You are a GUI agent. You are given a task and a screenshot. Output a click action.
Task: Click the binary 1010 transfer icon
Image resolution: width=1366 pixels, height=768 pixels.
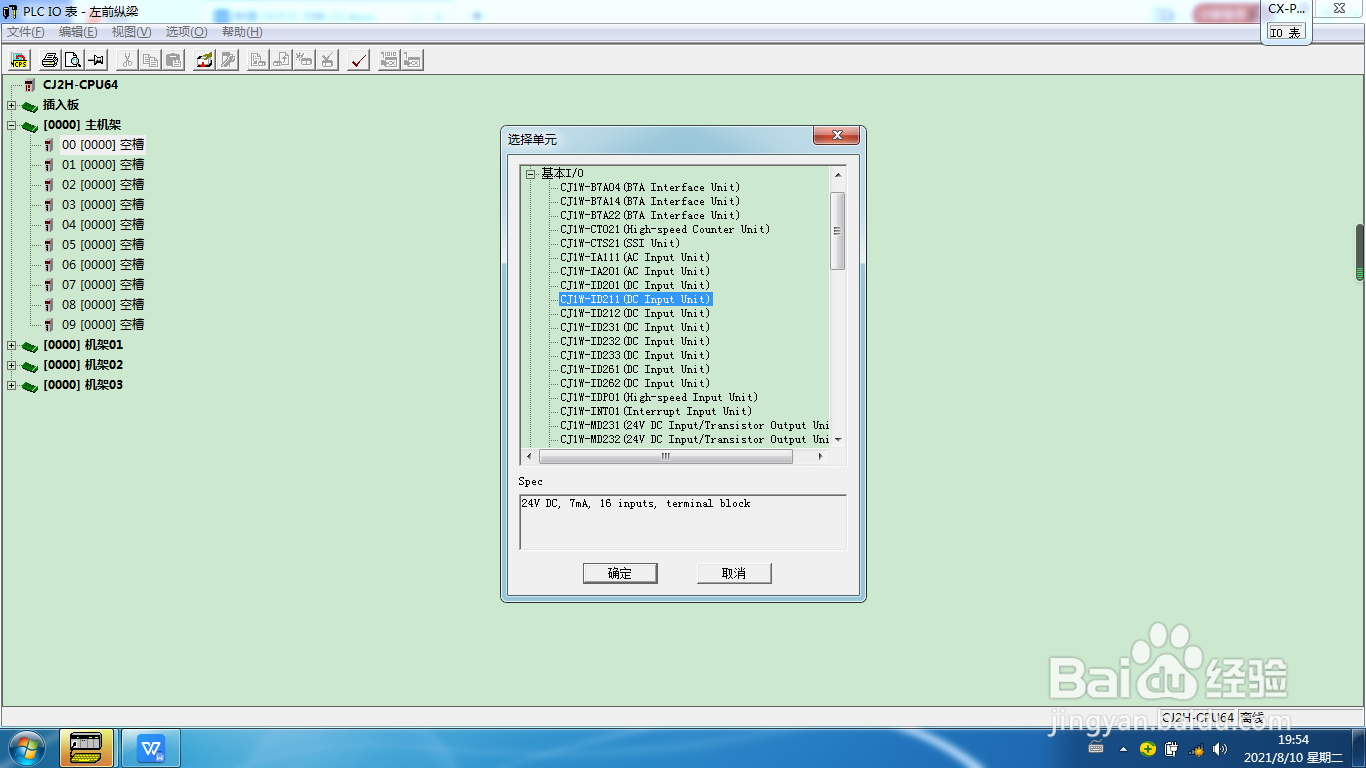tap(389, 60)
